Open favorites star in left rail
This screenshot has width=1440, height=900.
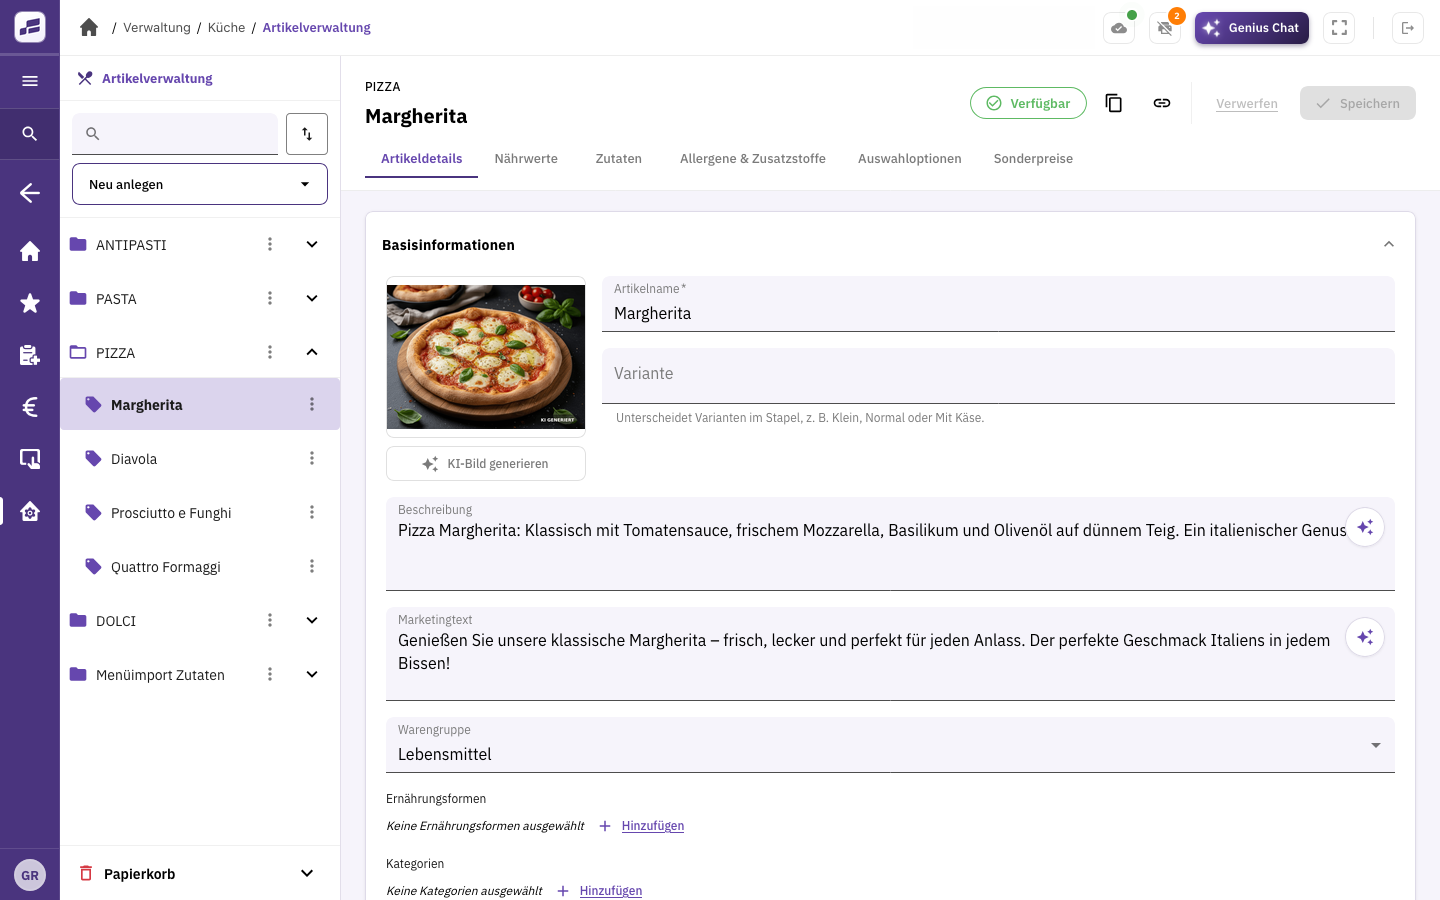[30, 303]
